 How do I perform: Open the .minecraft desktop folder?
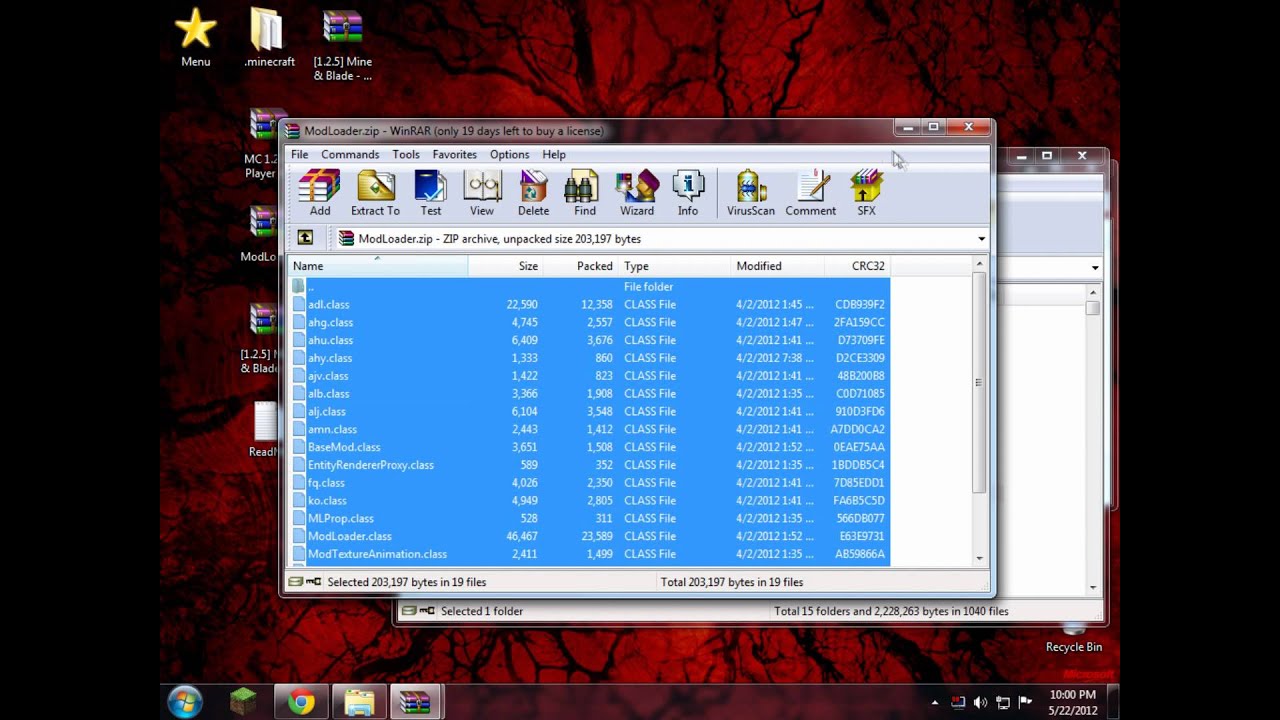click(269, 40)
